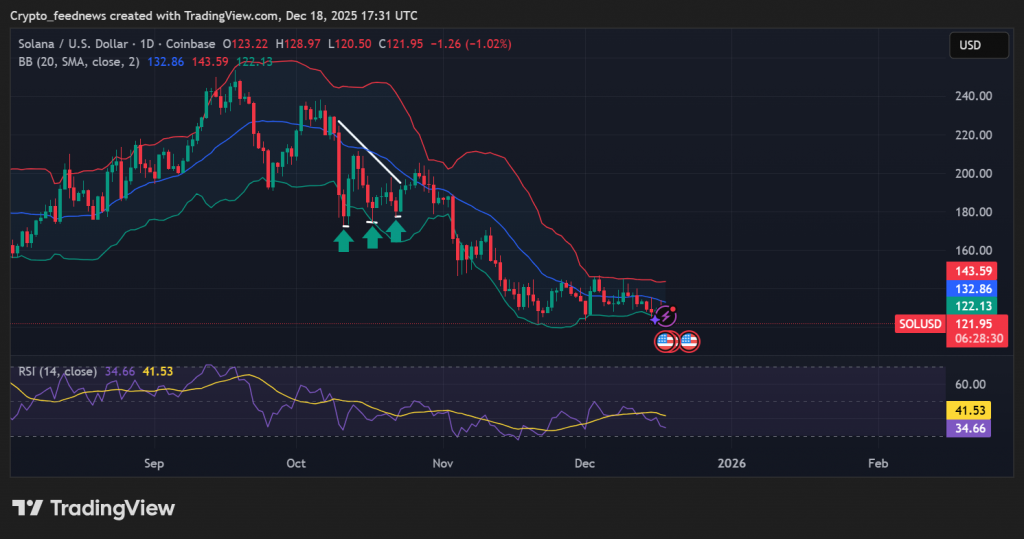The image size is (1024, 539).
Task: Click the 2026 label on time axis
Action: 732,464
